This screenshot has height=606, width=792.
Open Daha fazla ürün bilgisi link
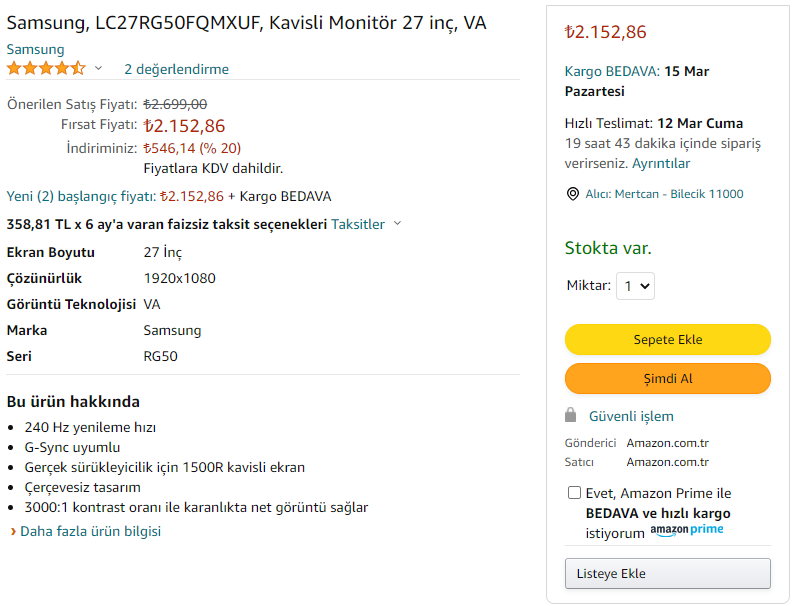[x=92, y=531]
